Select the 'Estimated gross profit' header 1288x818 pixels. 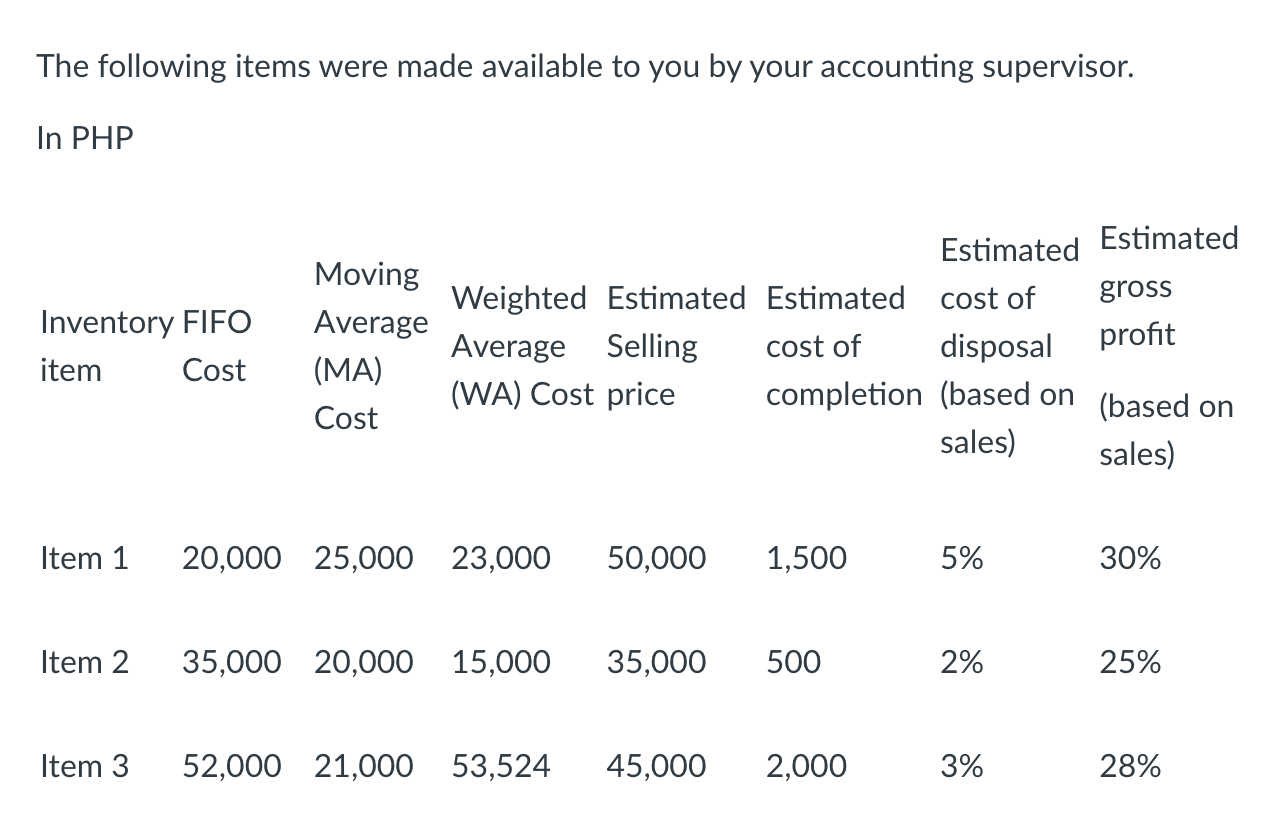click(x=1168, y=346)
